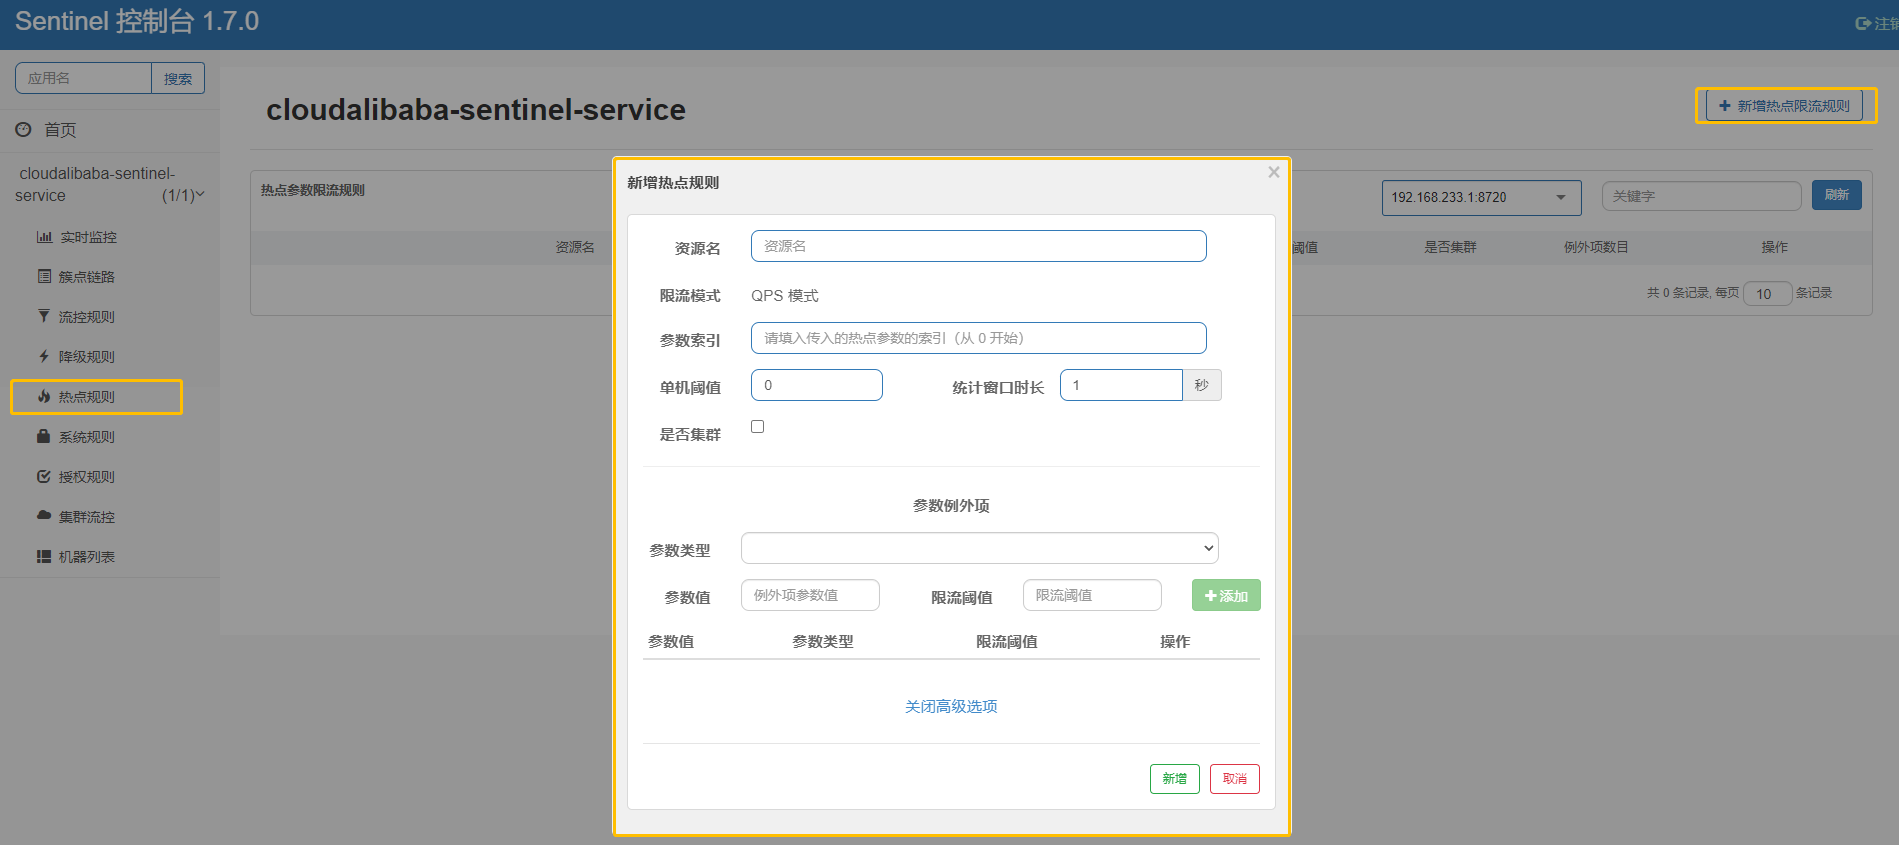Focus the 资源名 input field
The height and width of the screenshot is (845, 1899).
(978, 246)
